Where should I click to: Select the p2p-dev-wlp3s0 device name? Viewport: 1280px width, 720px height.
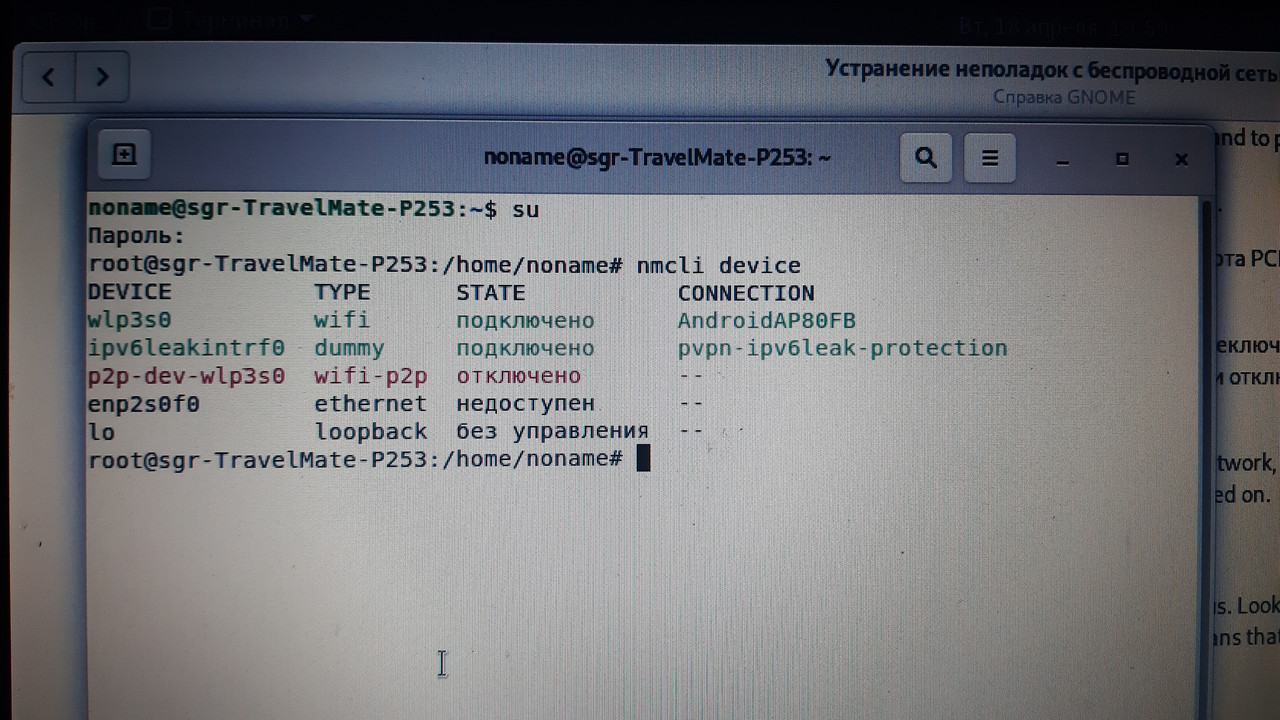point(187,376)
